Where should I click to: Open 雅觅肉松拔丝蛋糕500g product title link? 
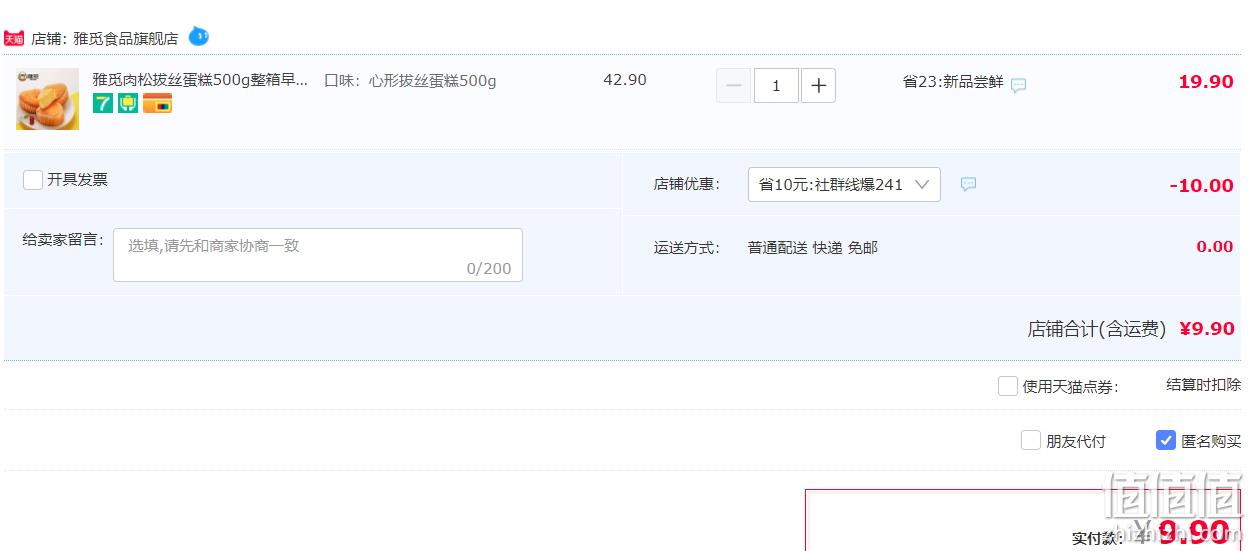201,80
